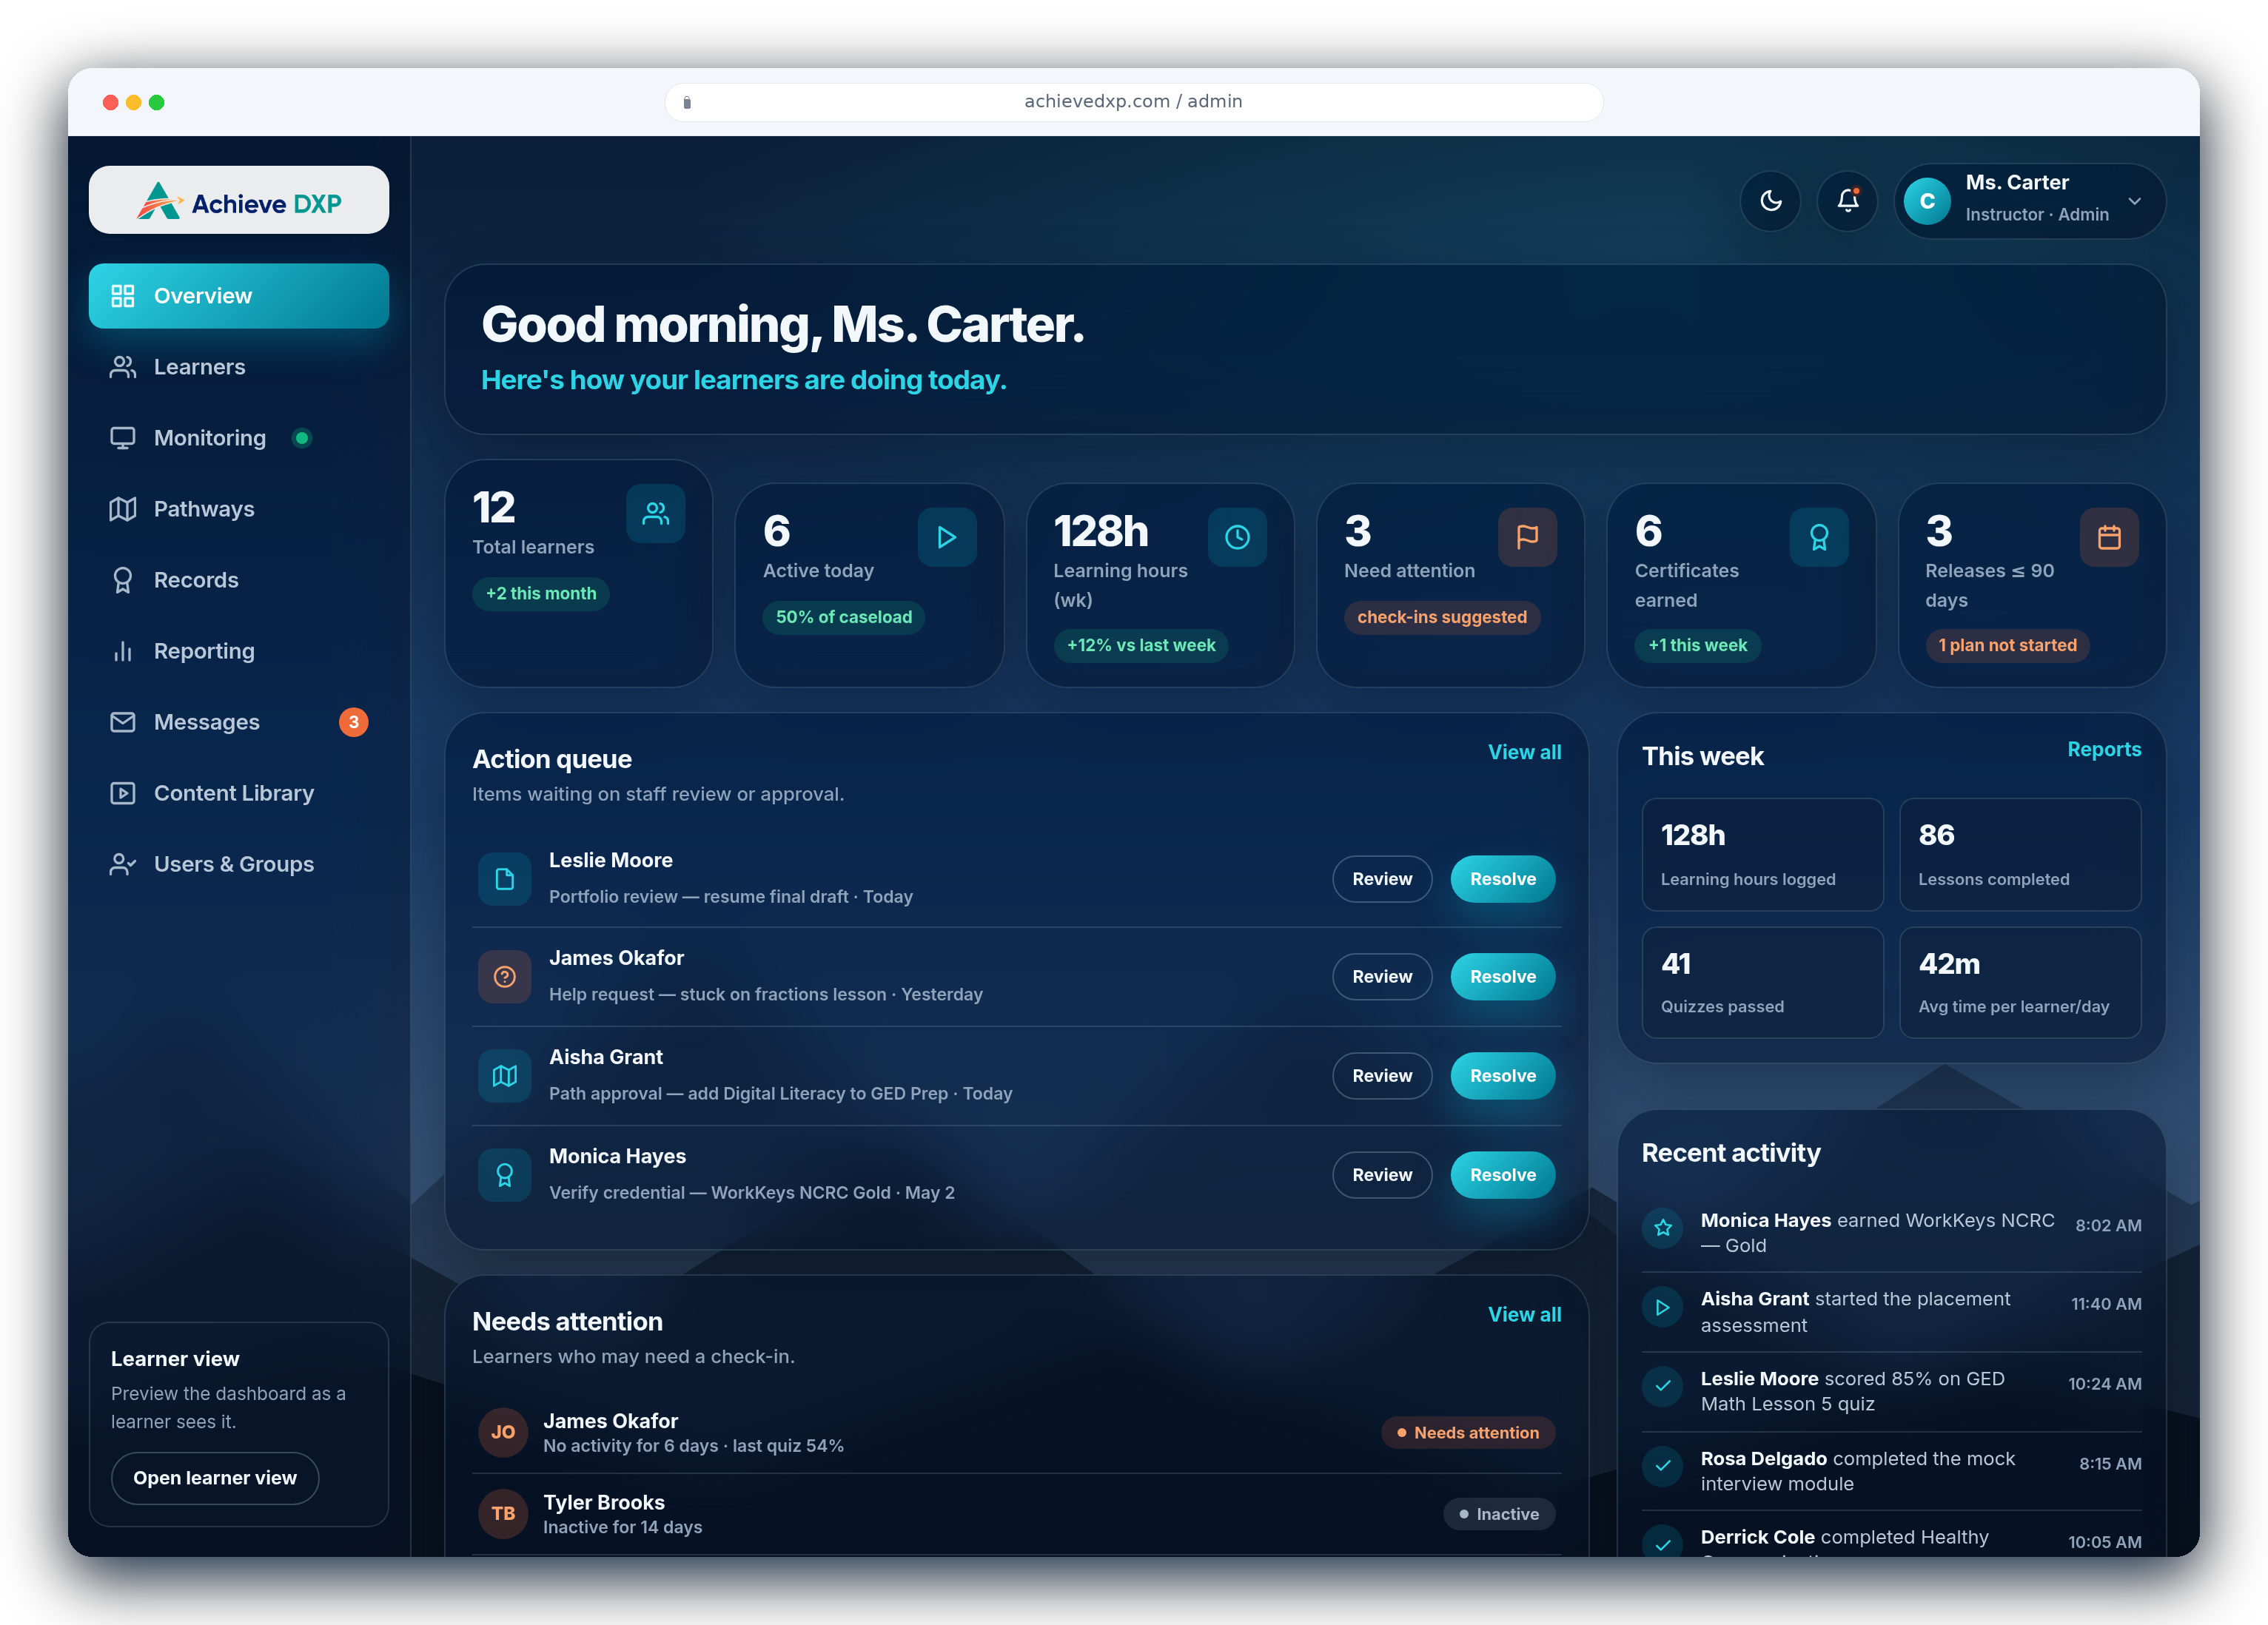Open Reports link in This week
The image size is (2268, 1625).
(x=2104, y=749)
